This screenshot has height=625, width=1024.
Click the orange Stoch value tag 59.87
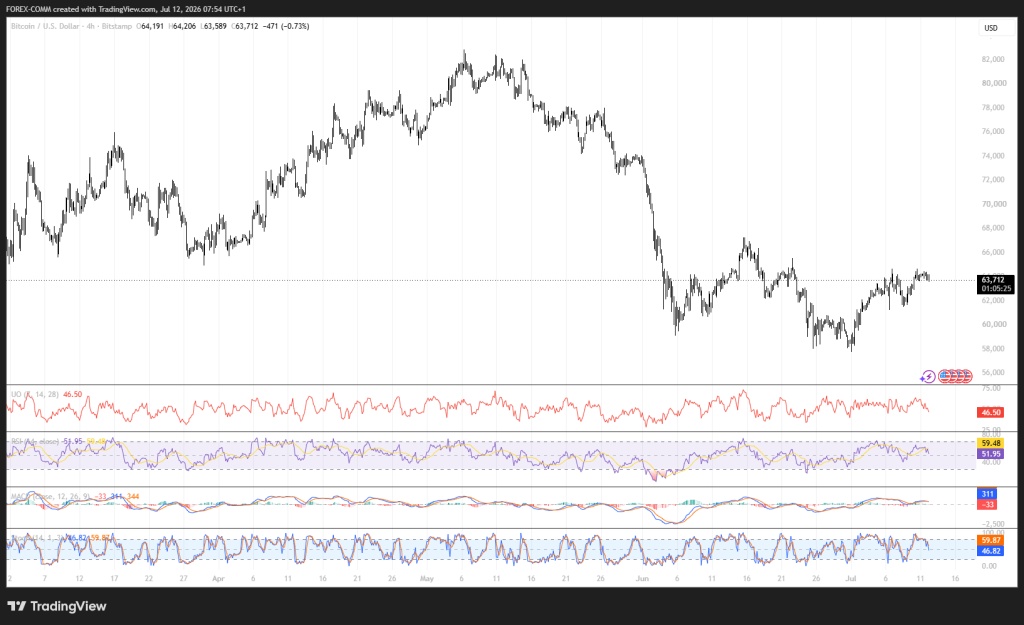click(991, 540)
